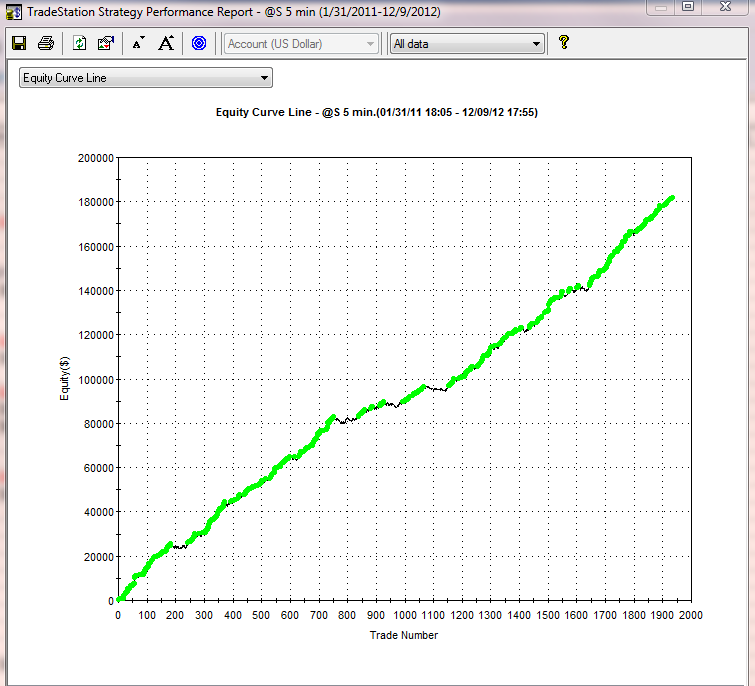The image size is (755, 686).
Task: Open help with the question mark icon
Action: 564,43
